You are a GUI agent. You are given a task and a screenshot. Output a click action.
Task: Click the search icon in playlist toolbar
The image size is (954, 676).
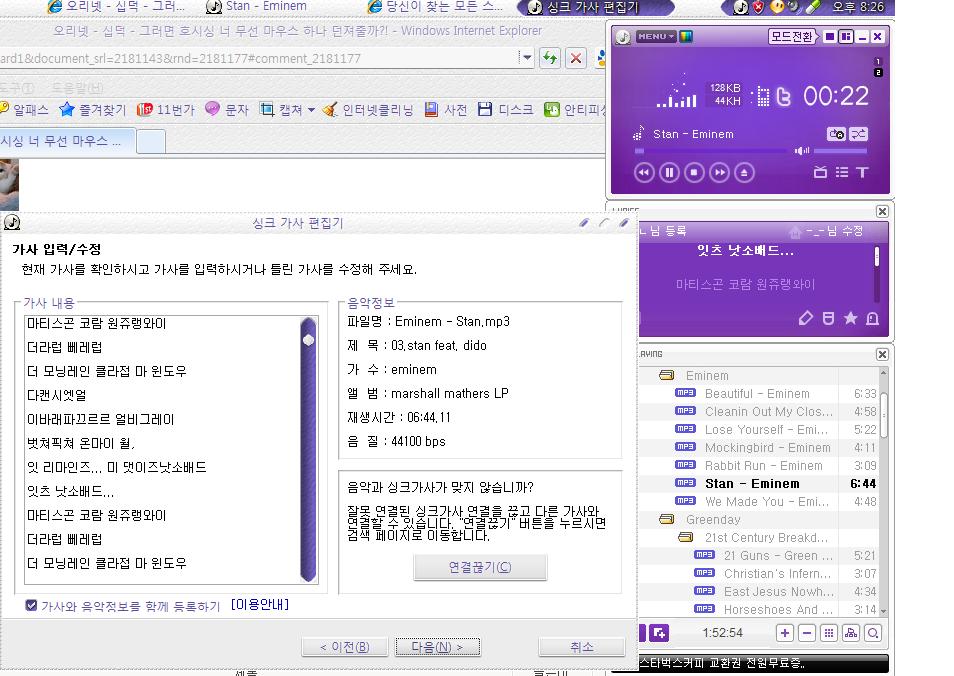[x=873, y=633]
